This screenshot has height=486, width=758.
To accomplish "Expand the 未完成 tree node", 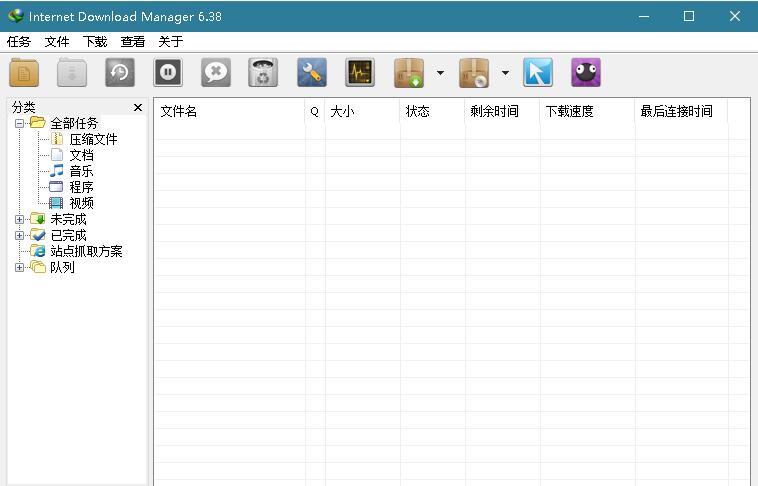I will point(19,220).
